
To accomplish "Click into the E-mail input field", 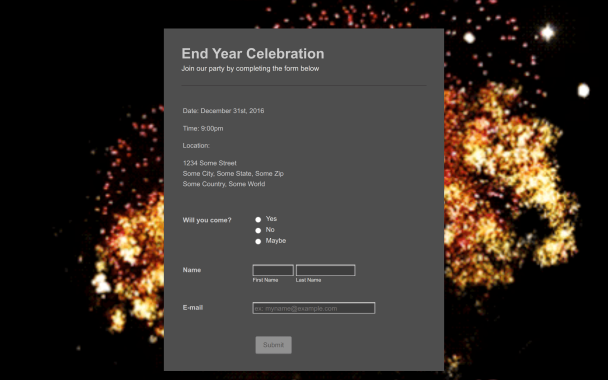I will click(x=314, y=308).
